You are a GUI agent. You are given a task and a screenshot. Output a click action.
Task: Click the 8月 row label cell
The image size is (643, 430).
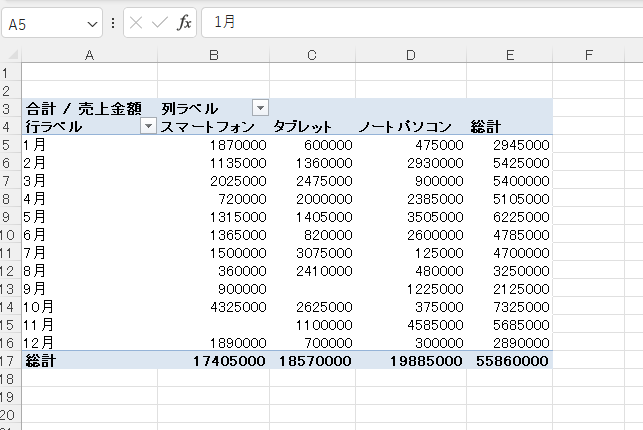point(90,271)
